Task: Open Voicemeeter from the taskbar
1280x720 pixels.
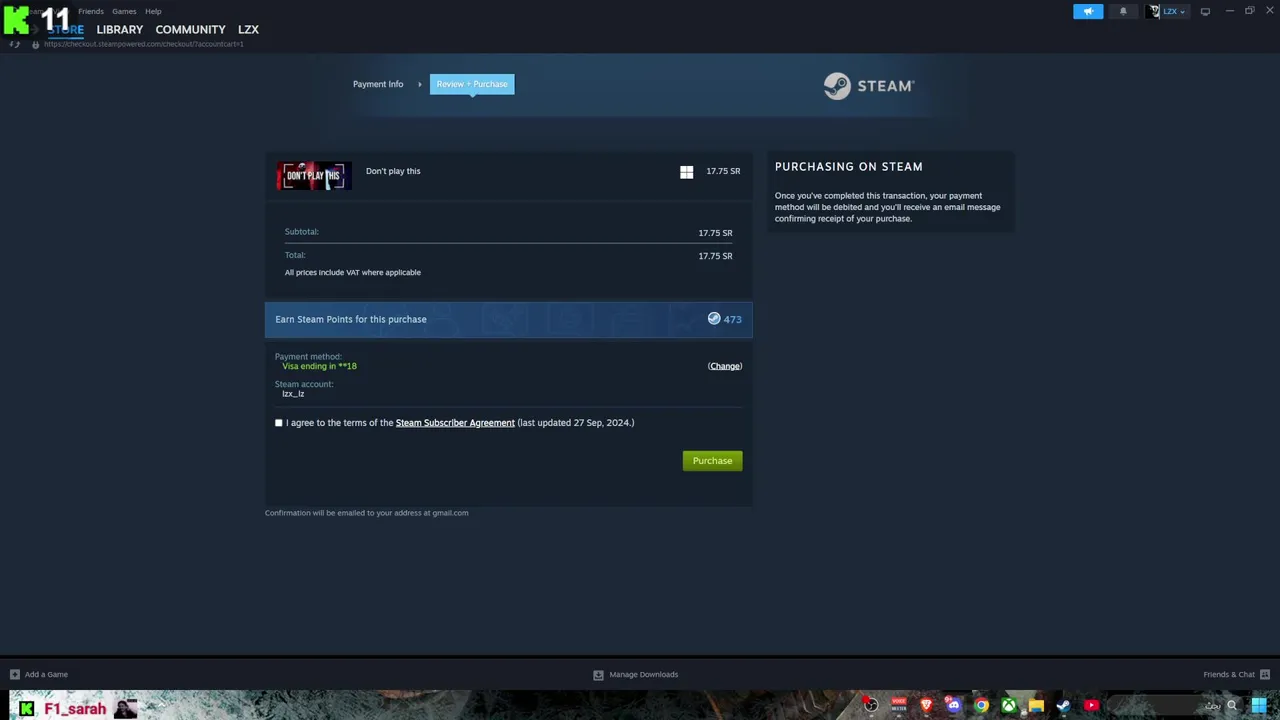Action: [899, 705]
